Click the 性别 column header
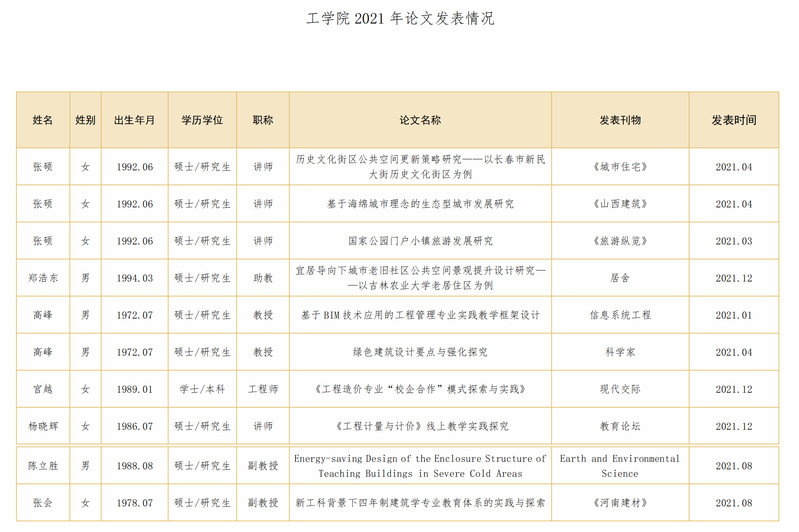 (x=86, y=120)
